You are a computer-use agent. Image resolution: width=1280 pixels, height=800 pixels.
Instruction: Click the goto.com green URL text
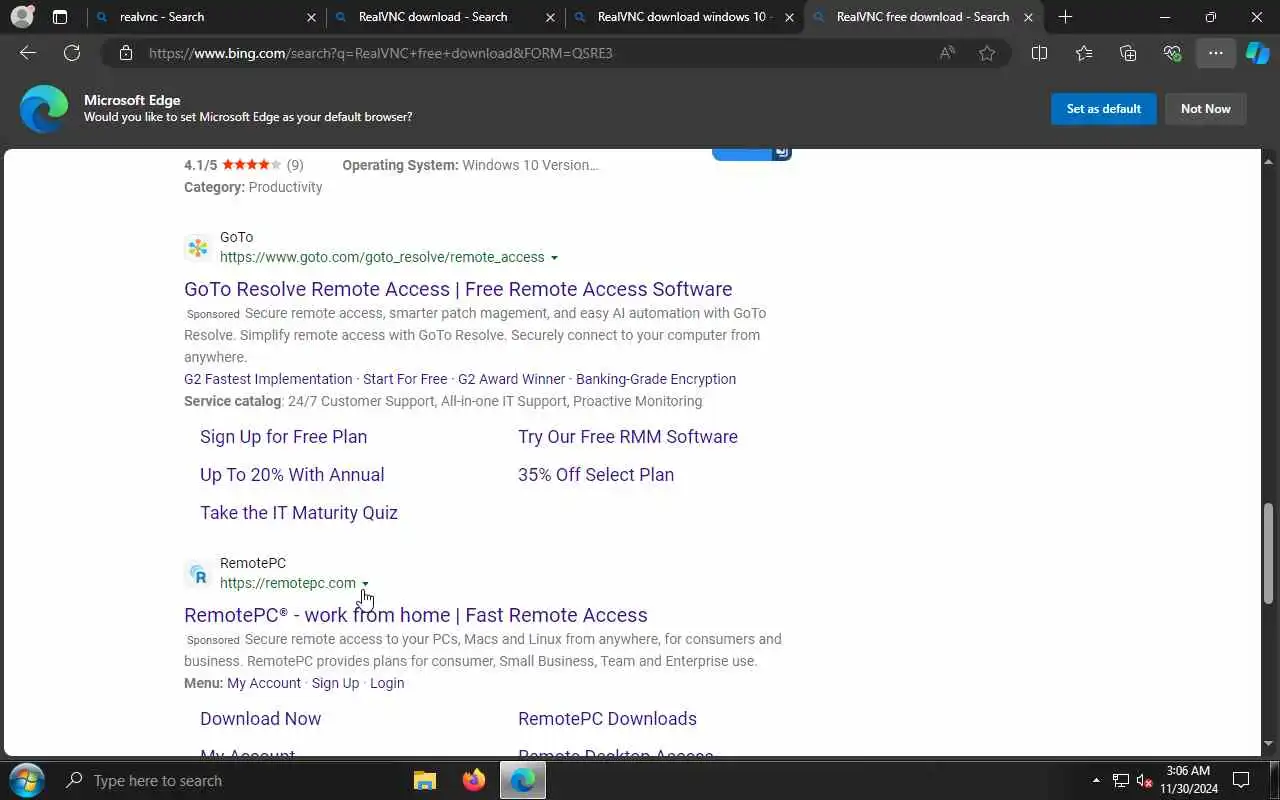[382, 257]
